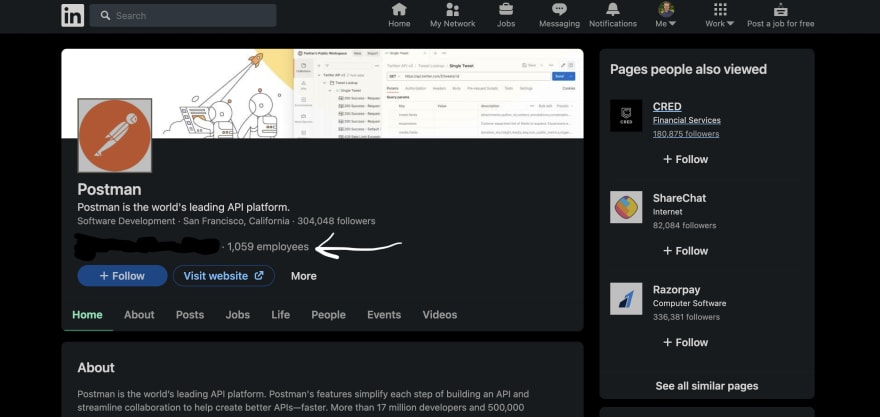Viewport: 880px width, 417px height.
Task: Follow the Postman page
Action: pyautogui.click(x=122, y=276)
